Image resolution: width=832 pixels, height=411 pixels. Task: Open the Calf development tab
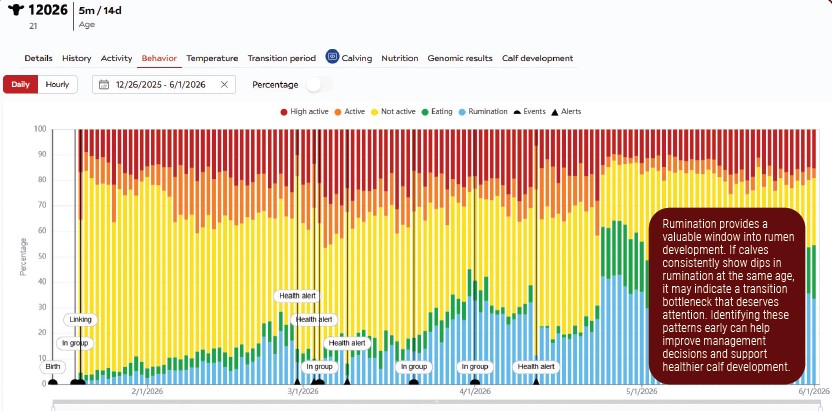pyautogui.click(x=538, y=58)
